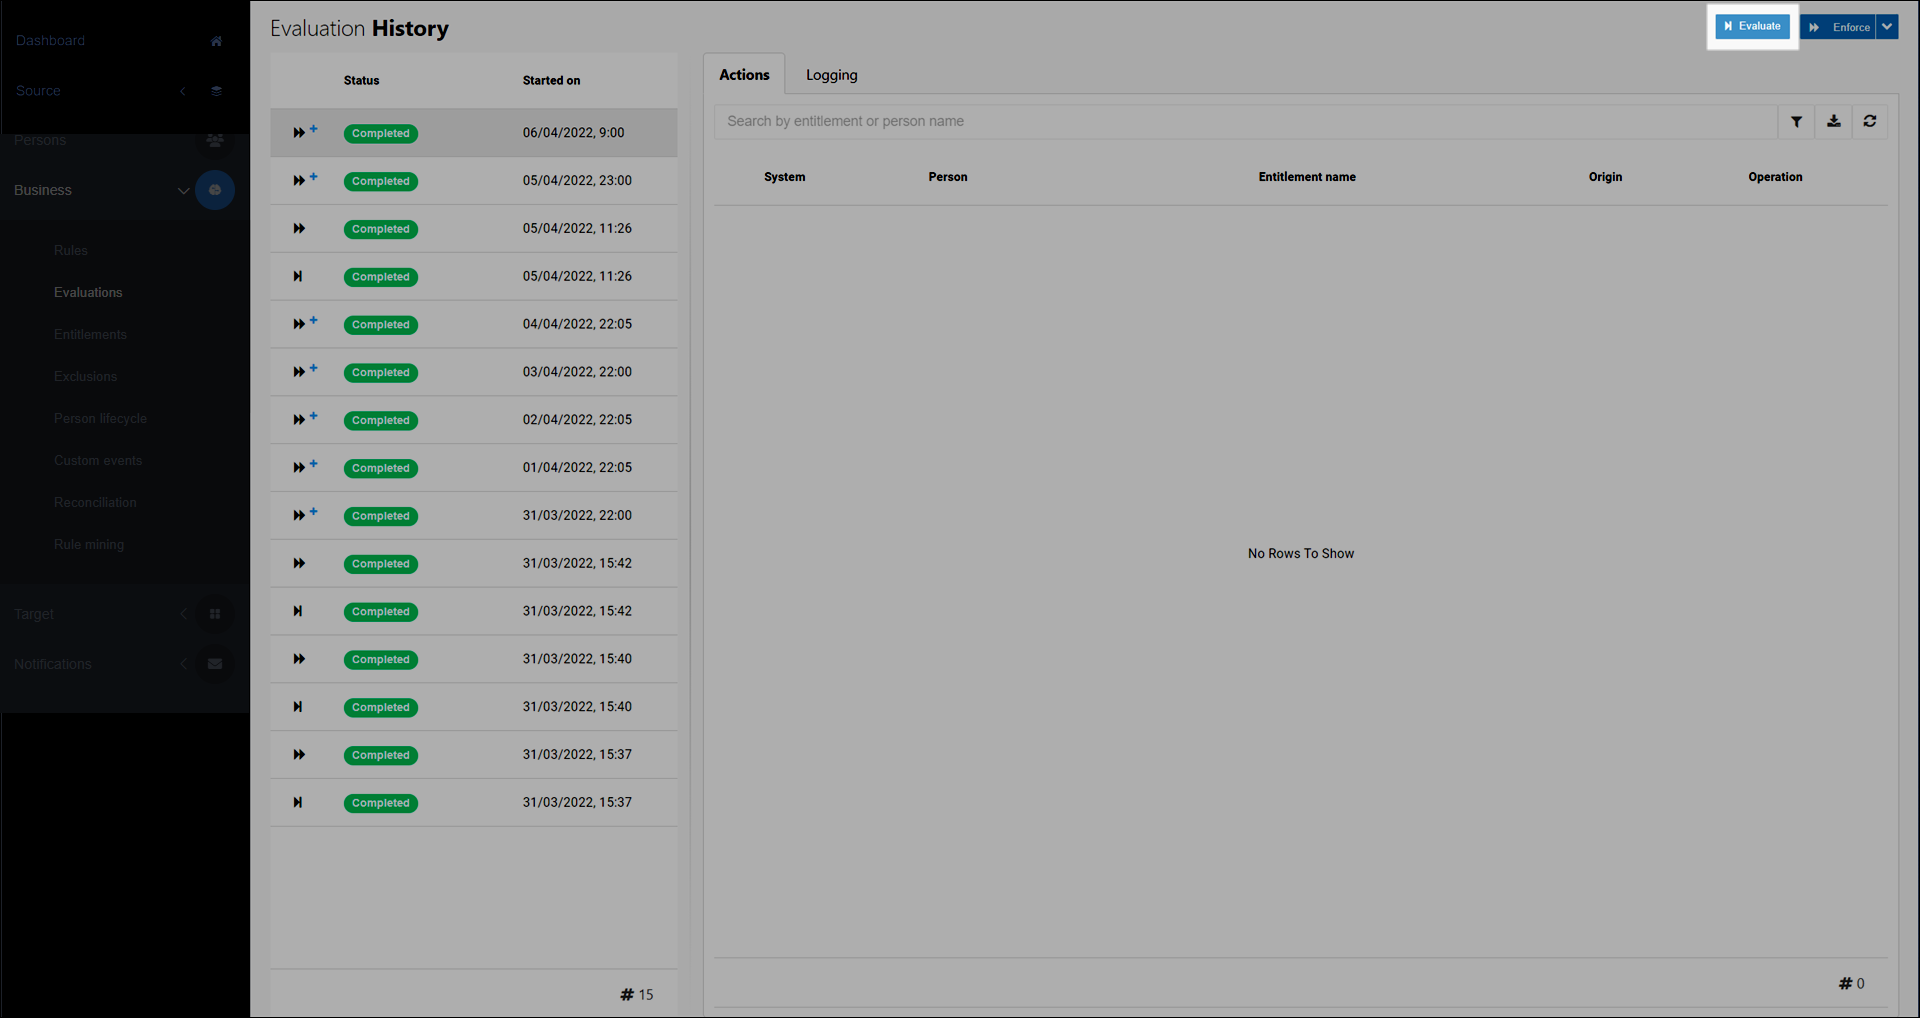Expand the Source menu section
1920x1019 pixels.
(x=183, y=91)
